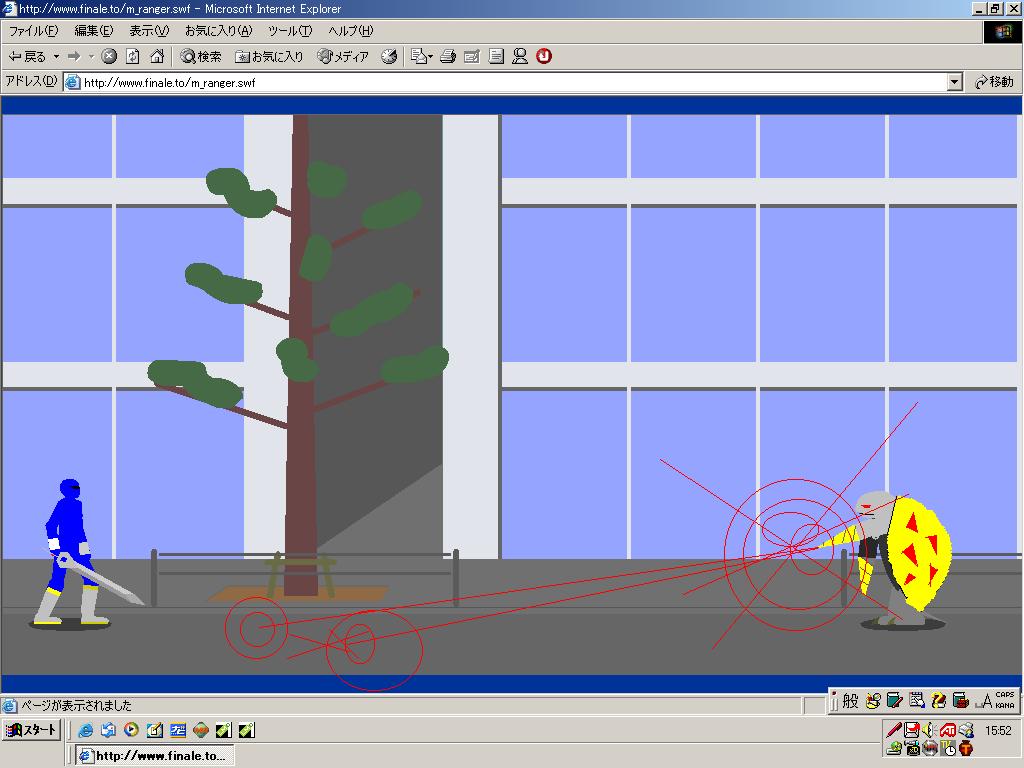Click the Mail envelope toolbar icon
The image size is (1024, 768).
(418, 57)
